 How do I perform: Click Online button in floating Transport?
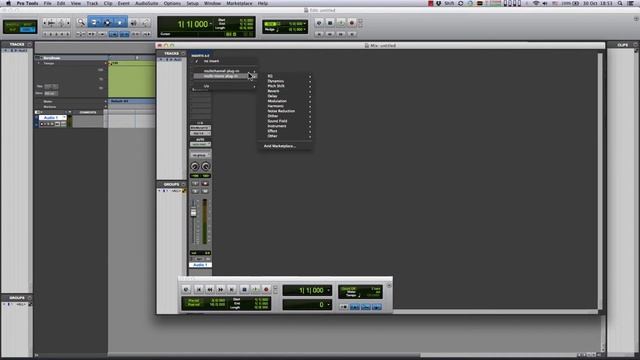click(186, 289)
